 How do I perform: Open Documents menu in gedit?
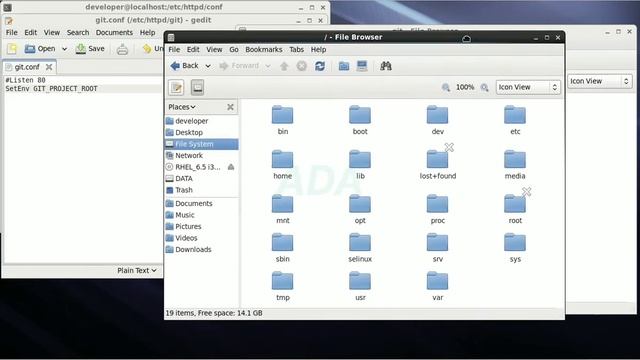(x=114, y=33)
